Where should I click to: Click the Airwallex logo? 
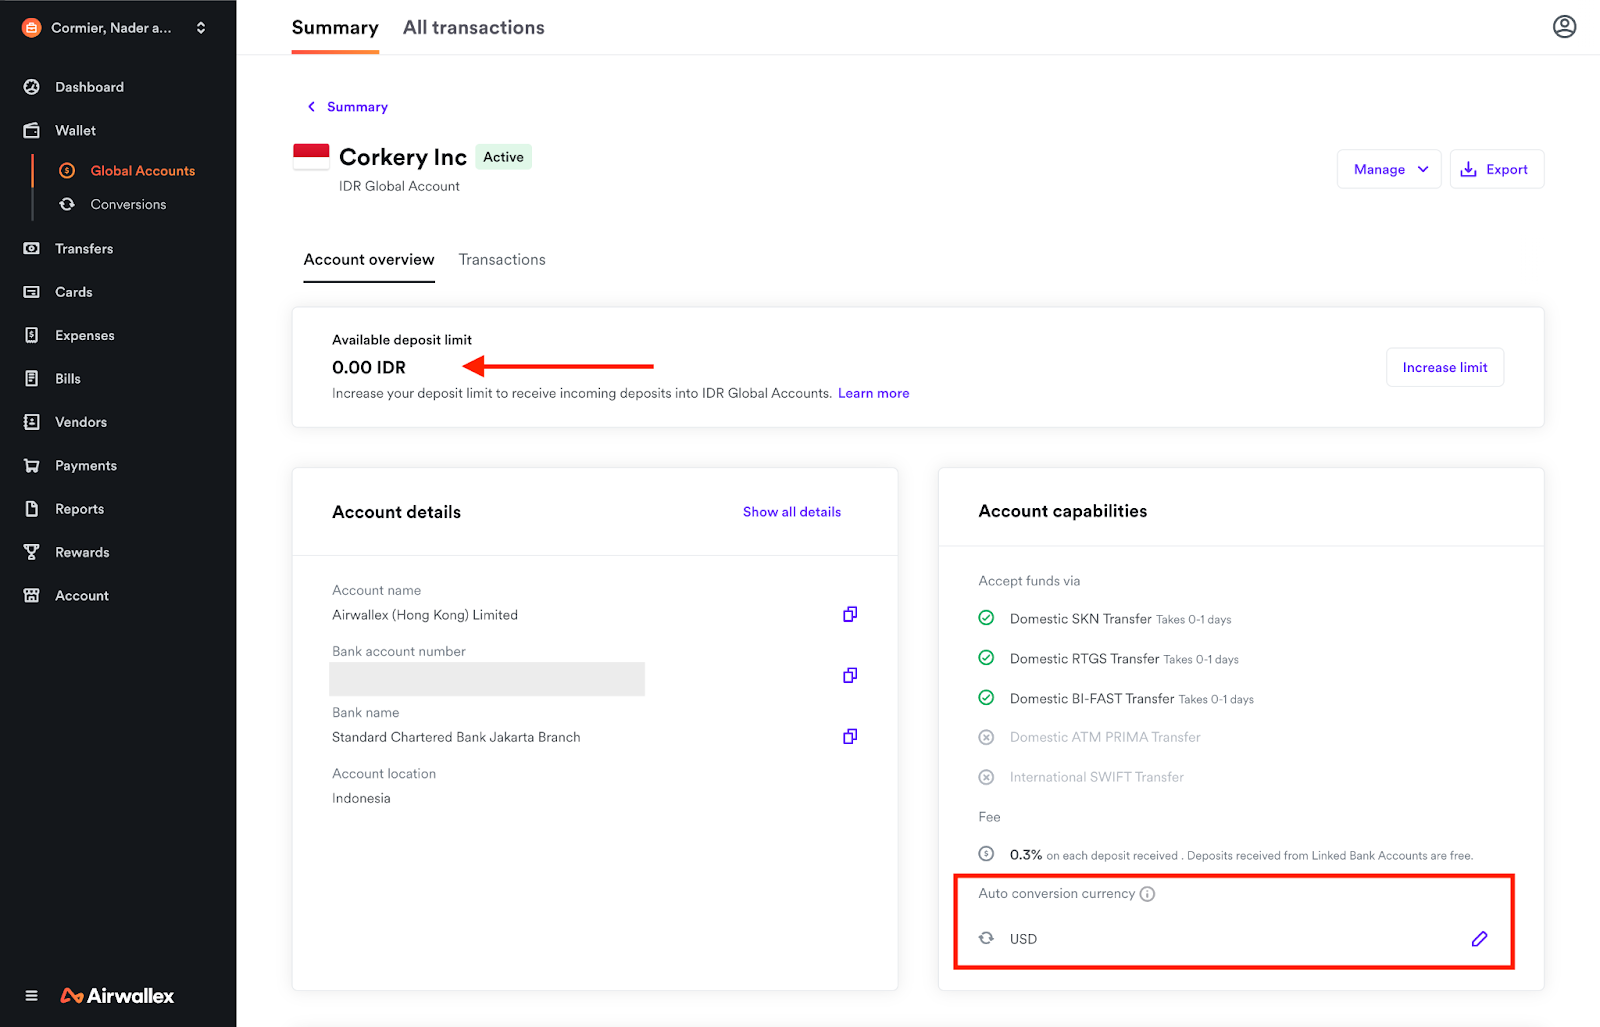pos(117,996)
